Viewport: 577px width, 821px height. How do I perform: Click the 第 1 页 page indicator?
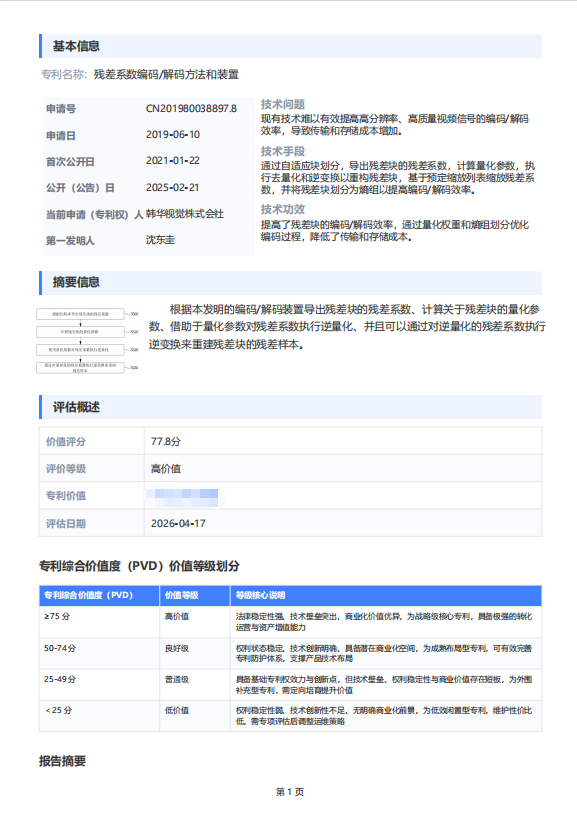pyautogui.click(x=290, y=792)
